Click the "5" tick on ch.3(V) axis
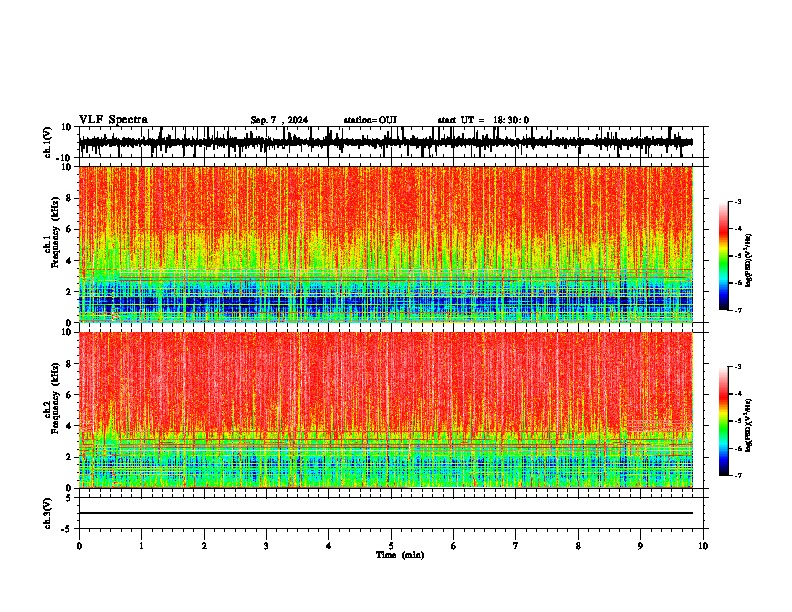The height and width of the screenshot is (612, 792). coord(70,497)
